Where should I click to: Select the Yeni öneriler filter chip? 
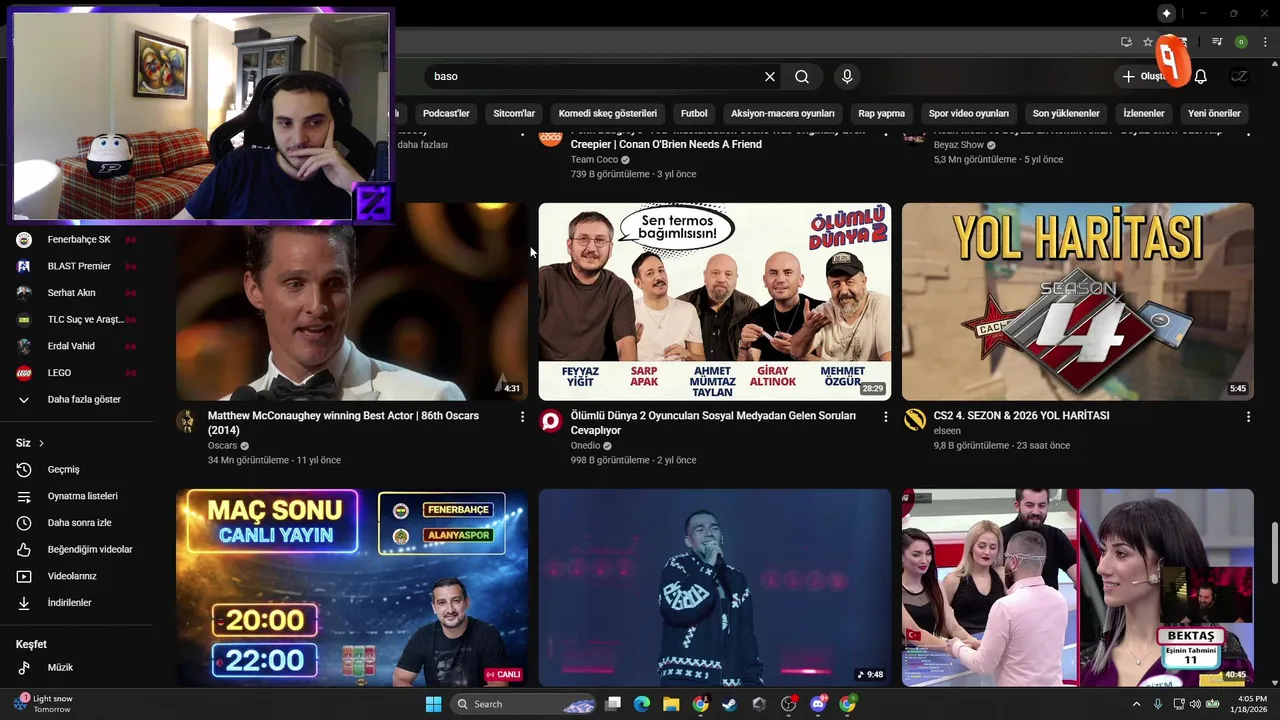click(x=1214, y=113)
